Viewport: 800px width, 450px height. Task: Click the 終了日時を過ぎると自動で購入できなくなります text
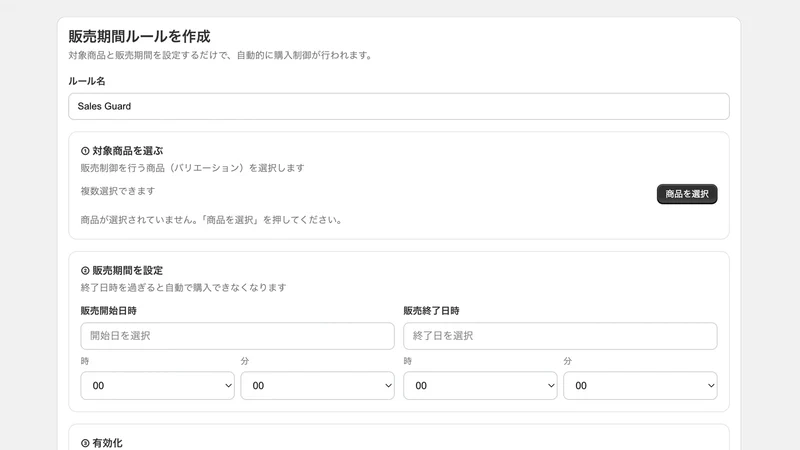pyautogui.click(x=184, y=287)
